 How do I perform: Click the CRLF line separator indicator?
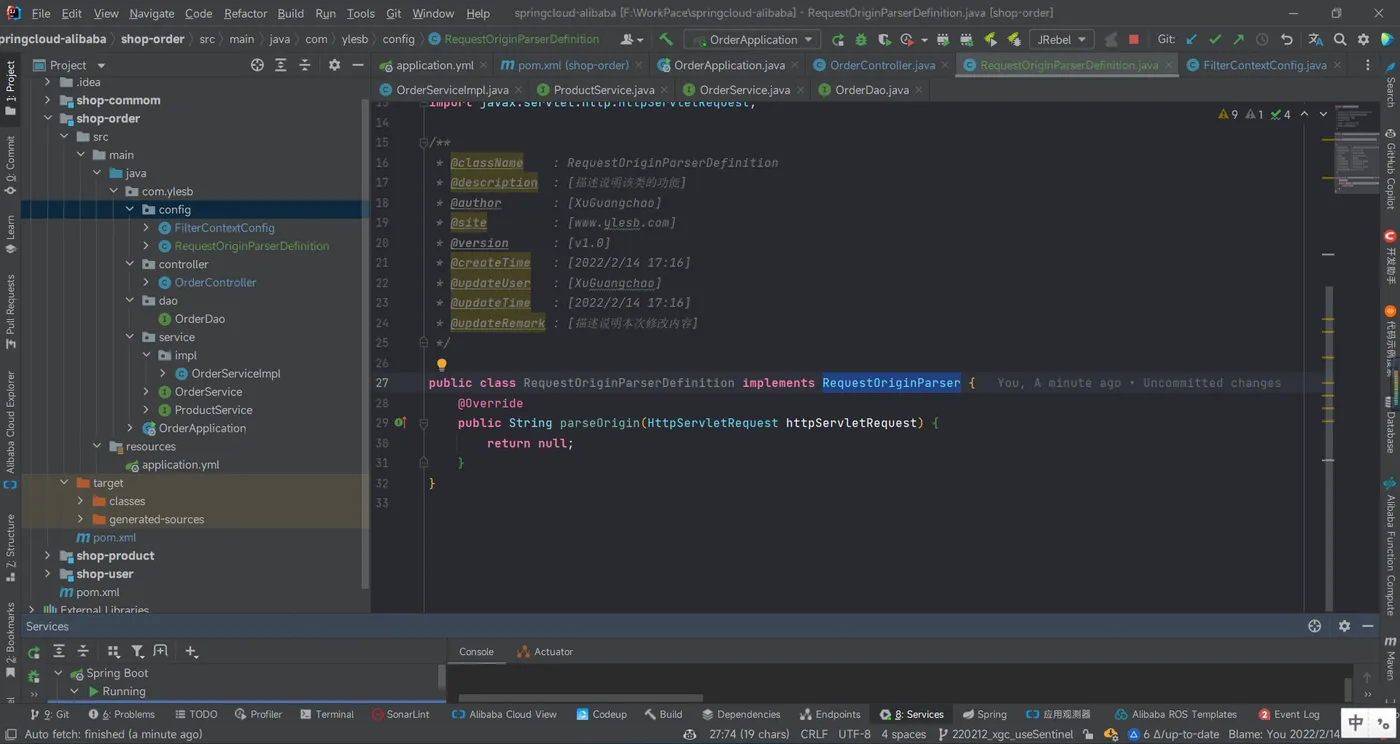click(x=814, y=734)
